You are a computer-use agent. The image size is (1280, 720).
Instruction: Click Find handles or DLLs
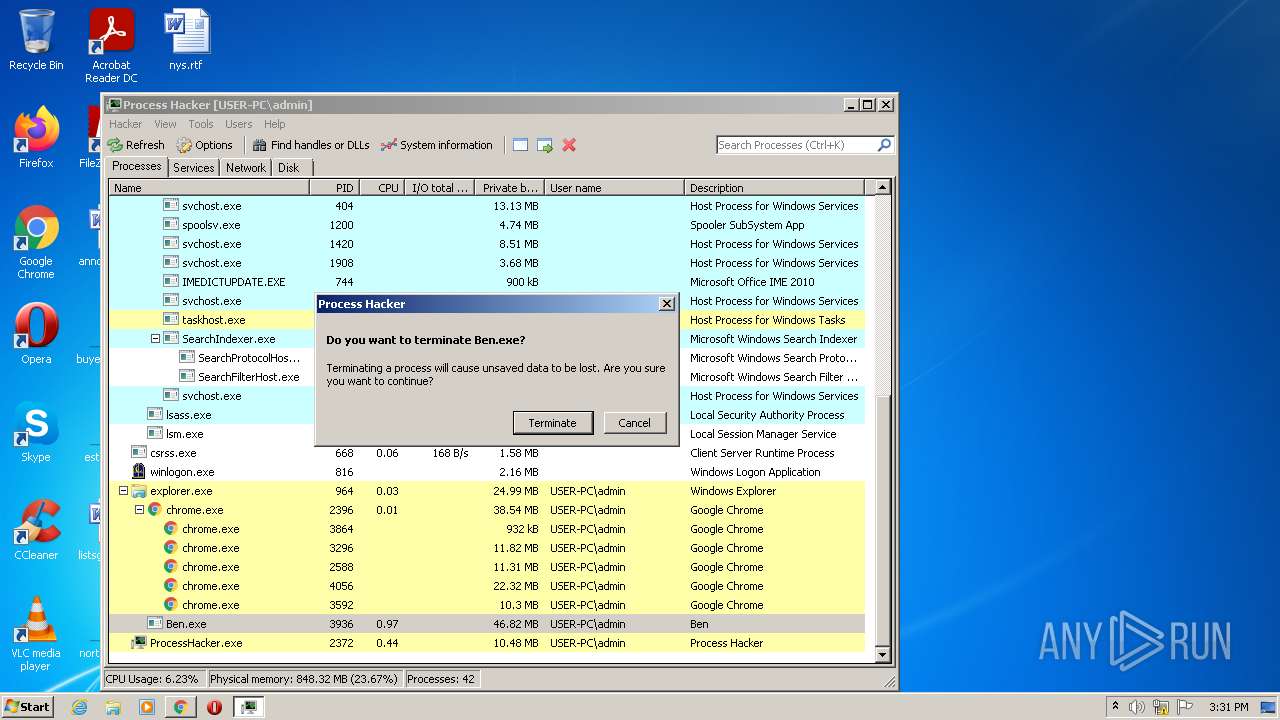[310, 145]
